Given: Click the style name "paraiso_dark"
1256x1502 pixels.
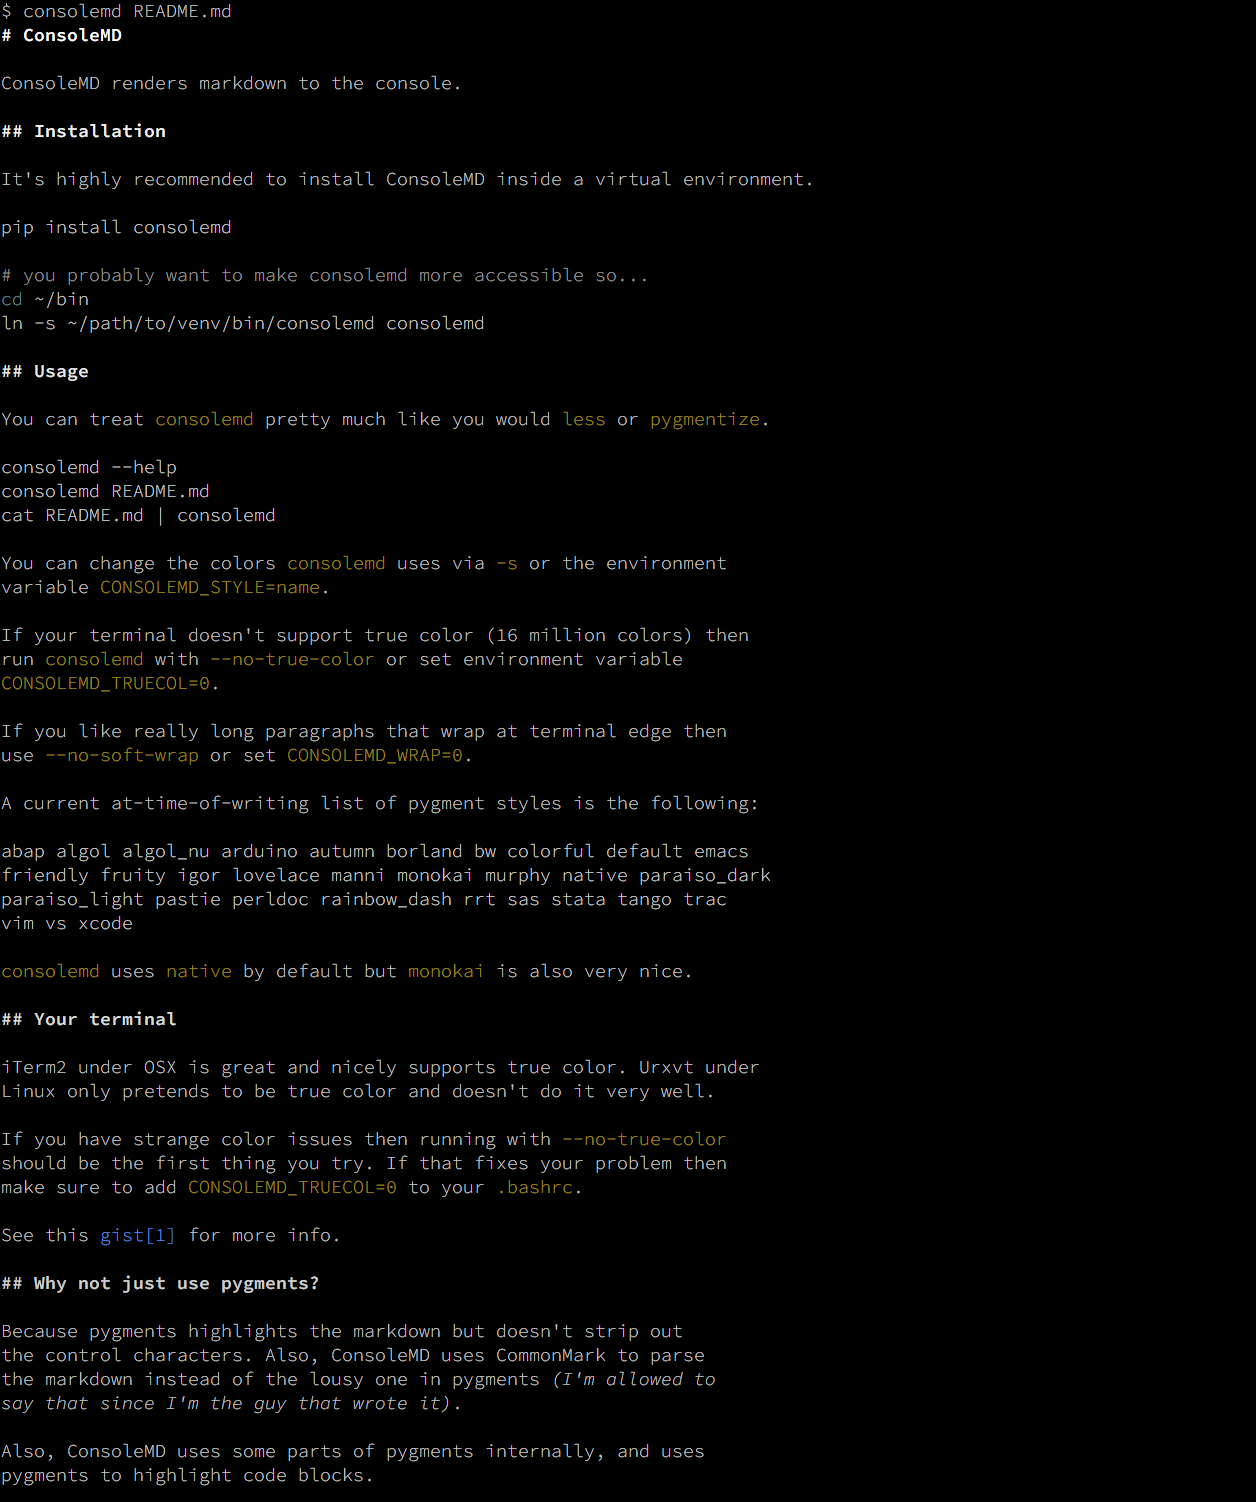Looking at the screenshot, I should tap(705, 875).
